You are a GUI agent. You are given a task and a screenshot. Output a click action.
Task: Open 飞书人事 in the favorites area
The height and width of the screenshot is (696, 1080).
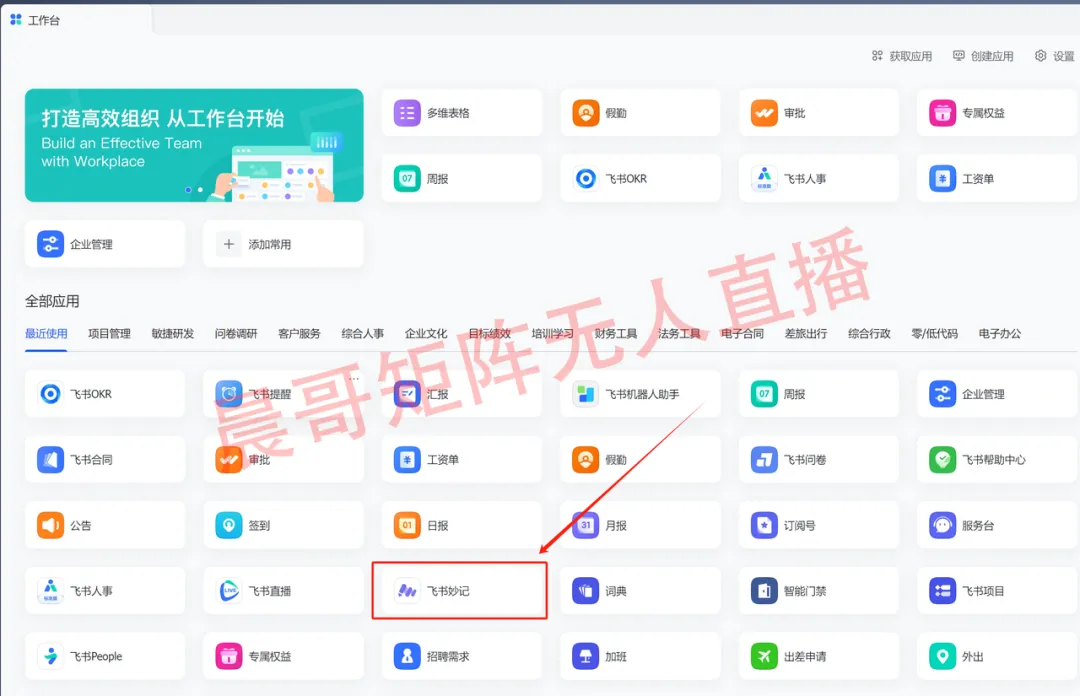click(x=818, y=178)
